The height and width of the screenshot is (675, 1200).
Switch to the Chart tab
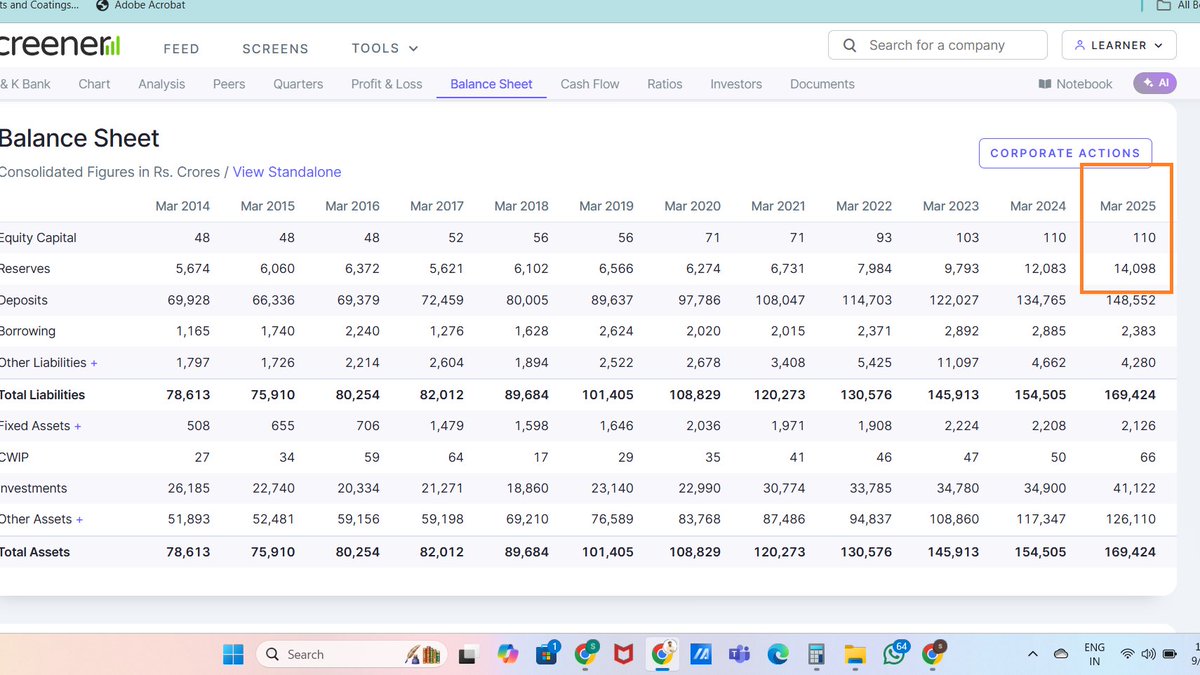pos(94,84)
